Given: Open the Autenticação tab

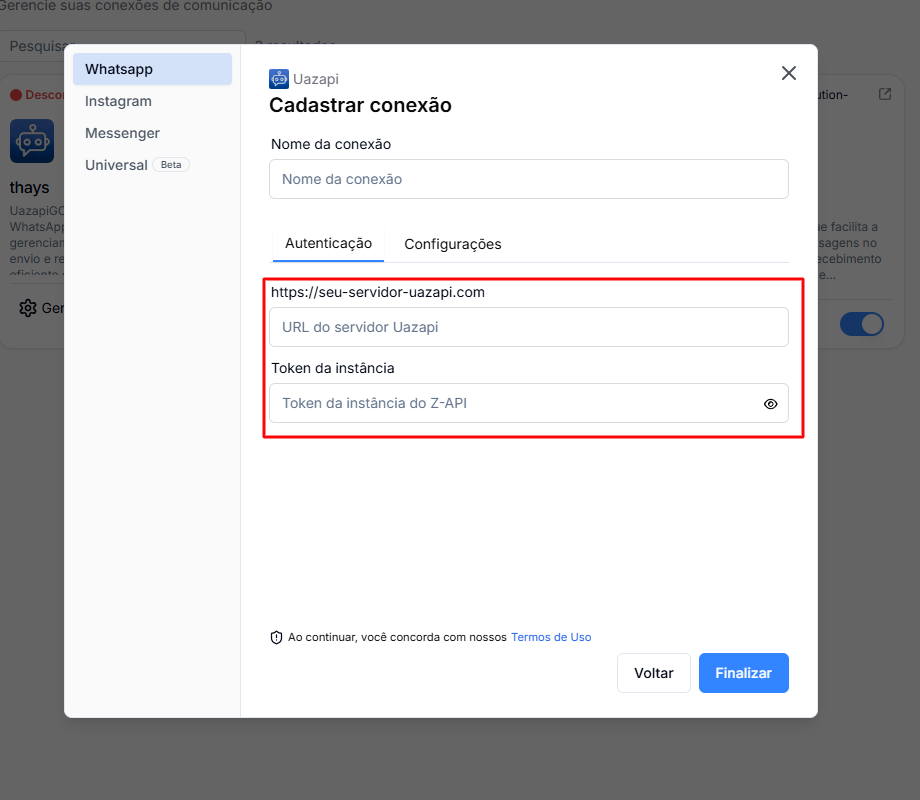Looking at the screenshot, I should pyautogui.click(x=328, y=243).
